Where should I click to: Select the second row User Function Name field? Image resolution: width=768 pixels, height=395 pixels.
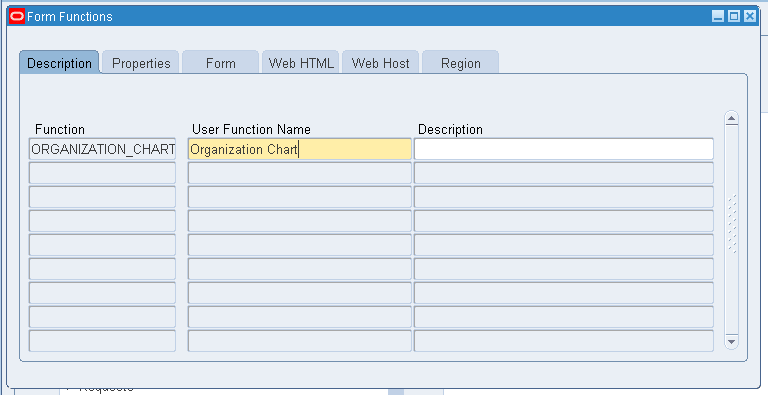click(300, 173)
